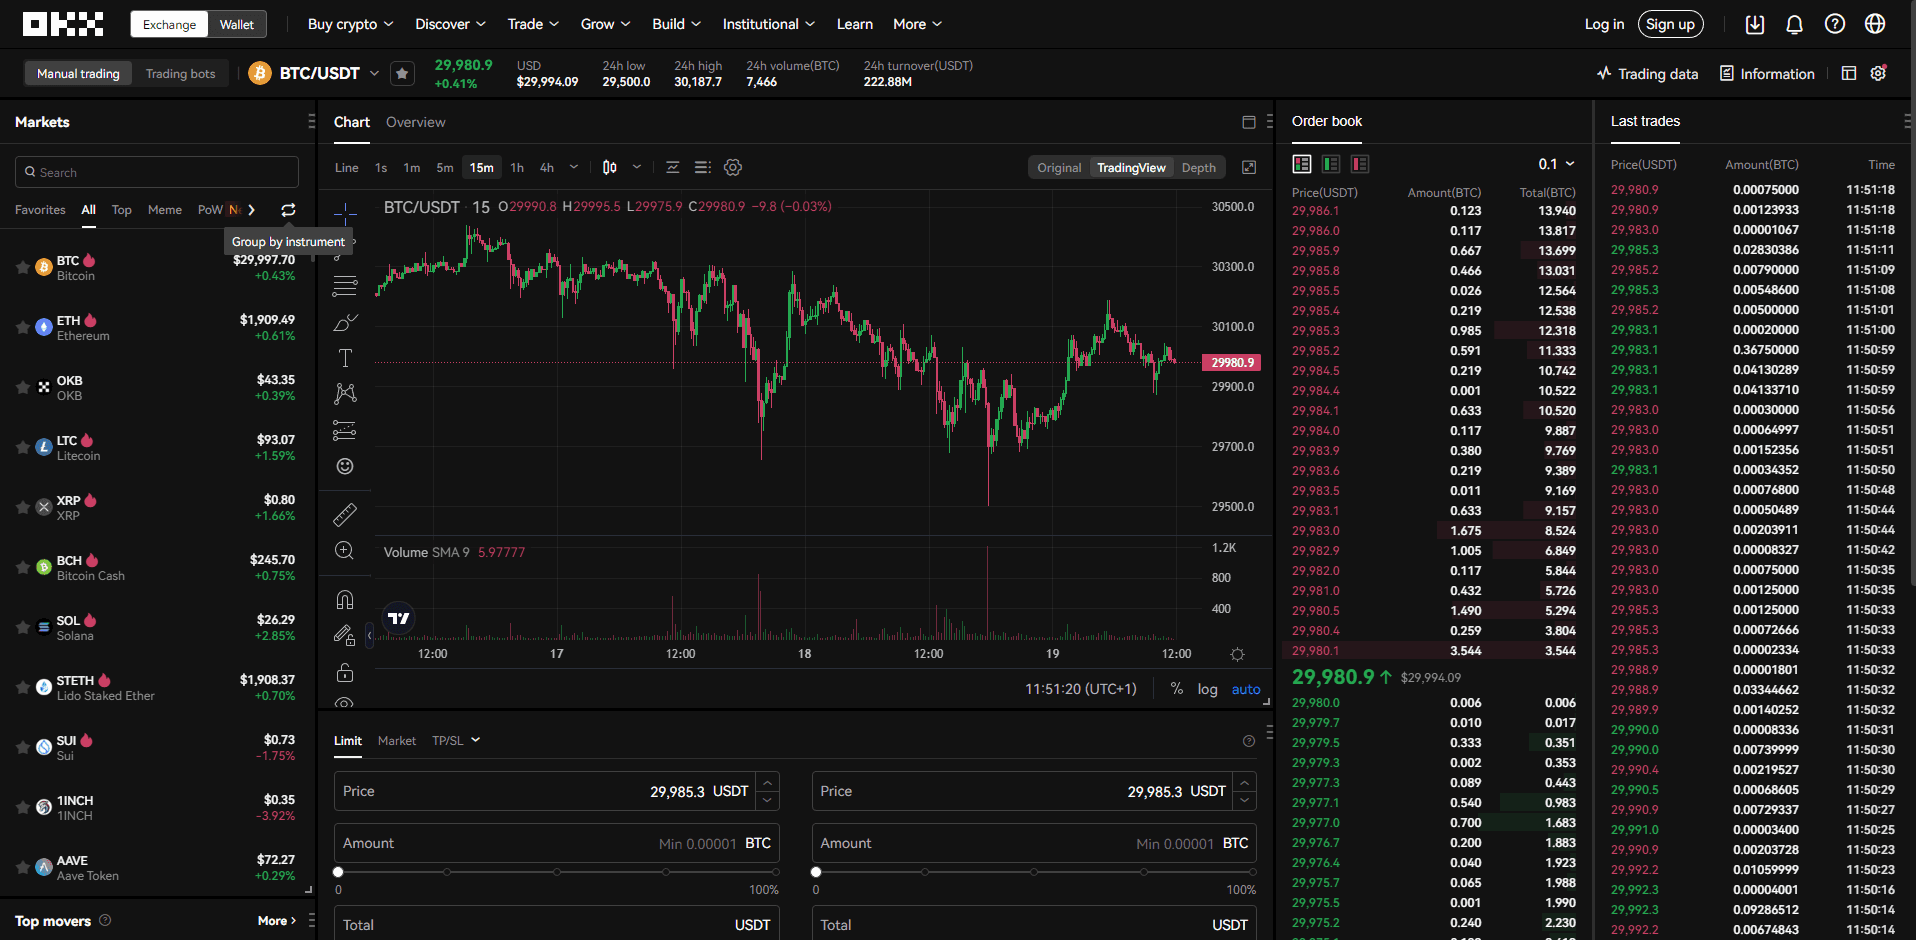The width and height of the screenshot is (1916, 940).
Task: Switch chart to Original view
Action: pos(1059,168)
